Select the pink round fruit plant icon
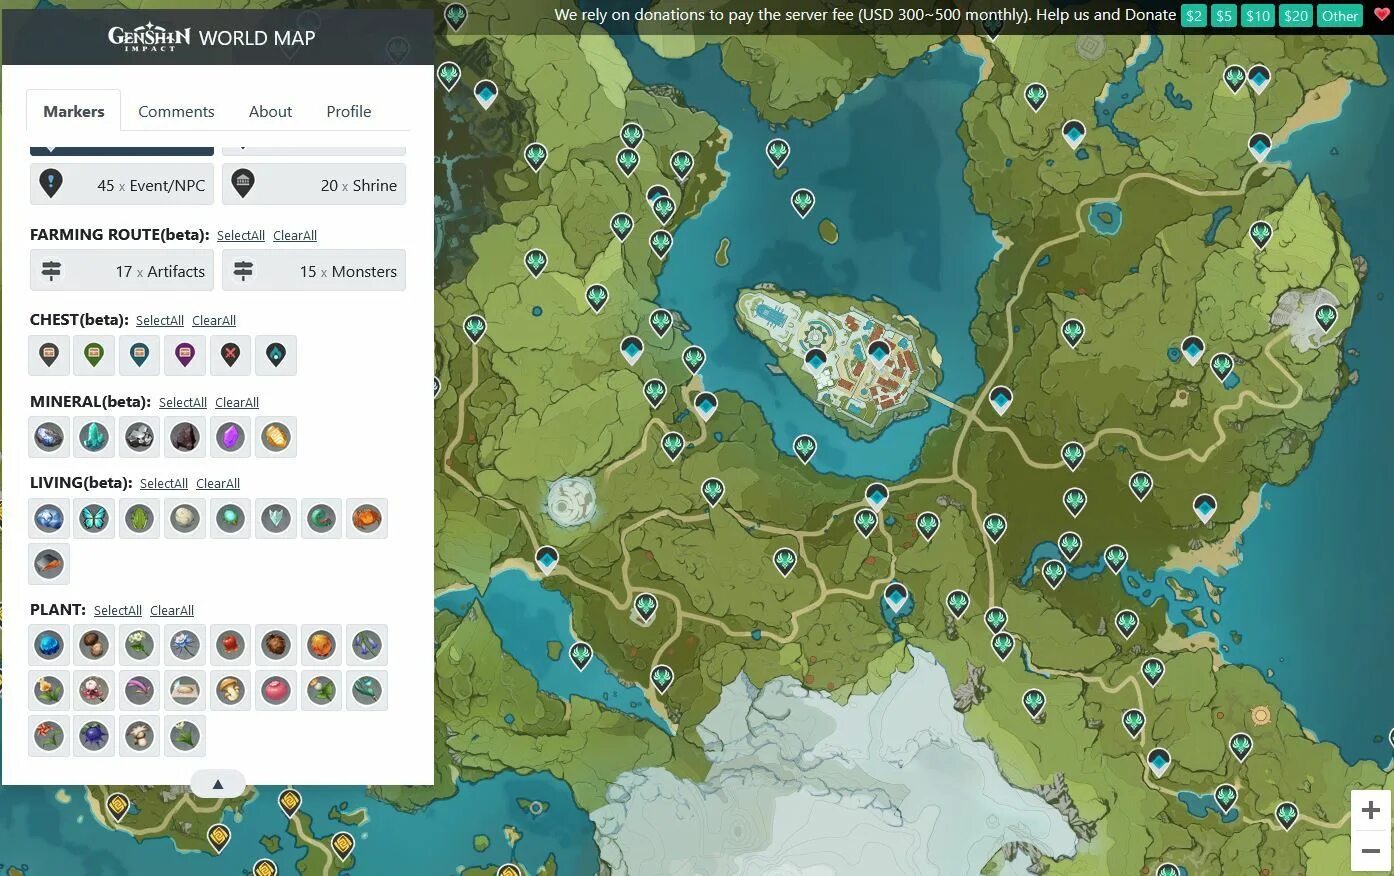The width and height of the screenshot is (1394, 876). (x=276, y=690)
